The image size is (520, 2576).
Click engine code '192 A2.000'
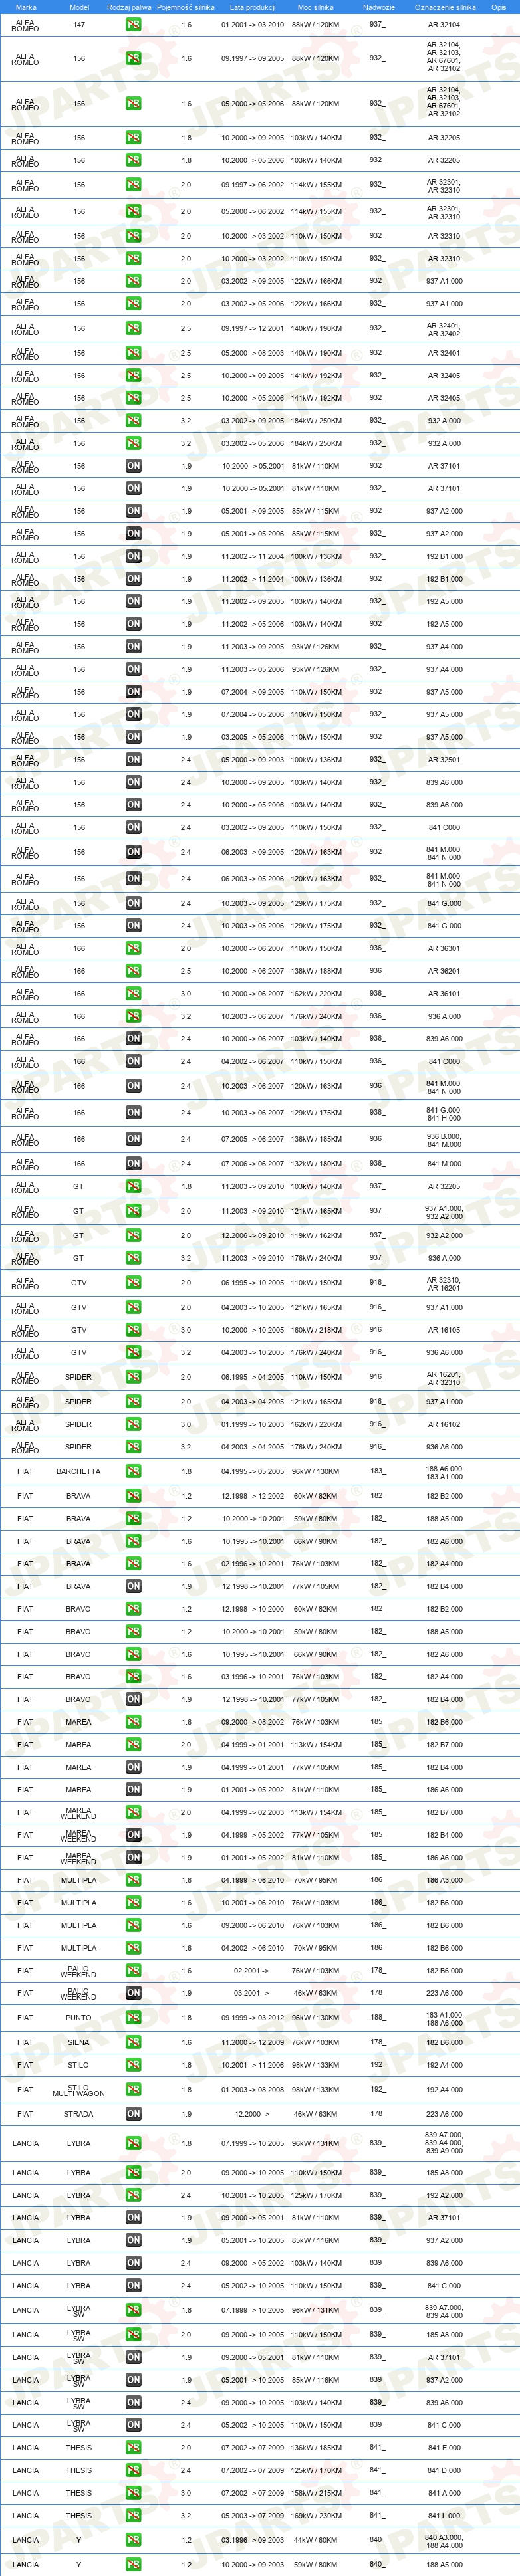[x=444, y=2195]
